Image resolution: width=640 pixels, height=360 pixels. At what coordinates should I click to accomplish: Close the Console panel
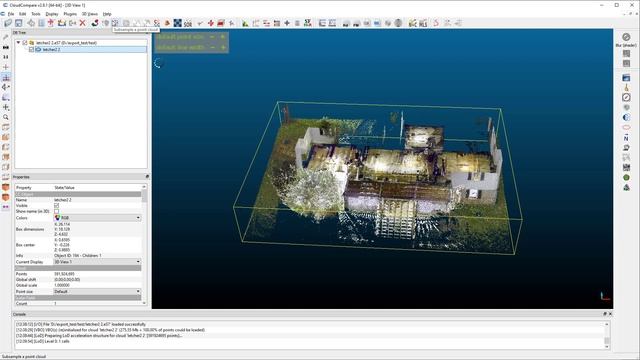610,314
